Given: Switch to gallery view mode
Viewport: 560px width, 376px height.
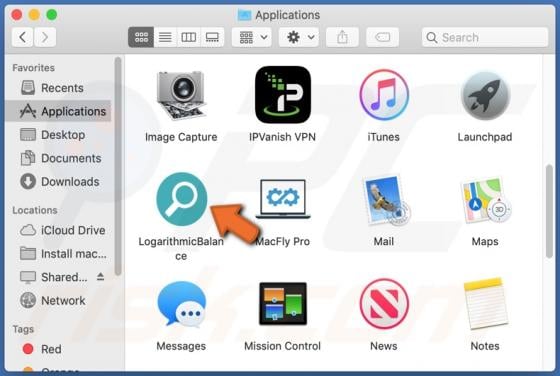Looking at the screenshot, I should tap(212, 37).
